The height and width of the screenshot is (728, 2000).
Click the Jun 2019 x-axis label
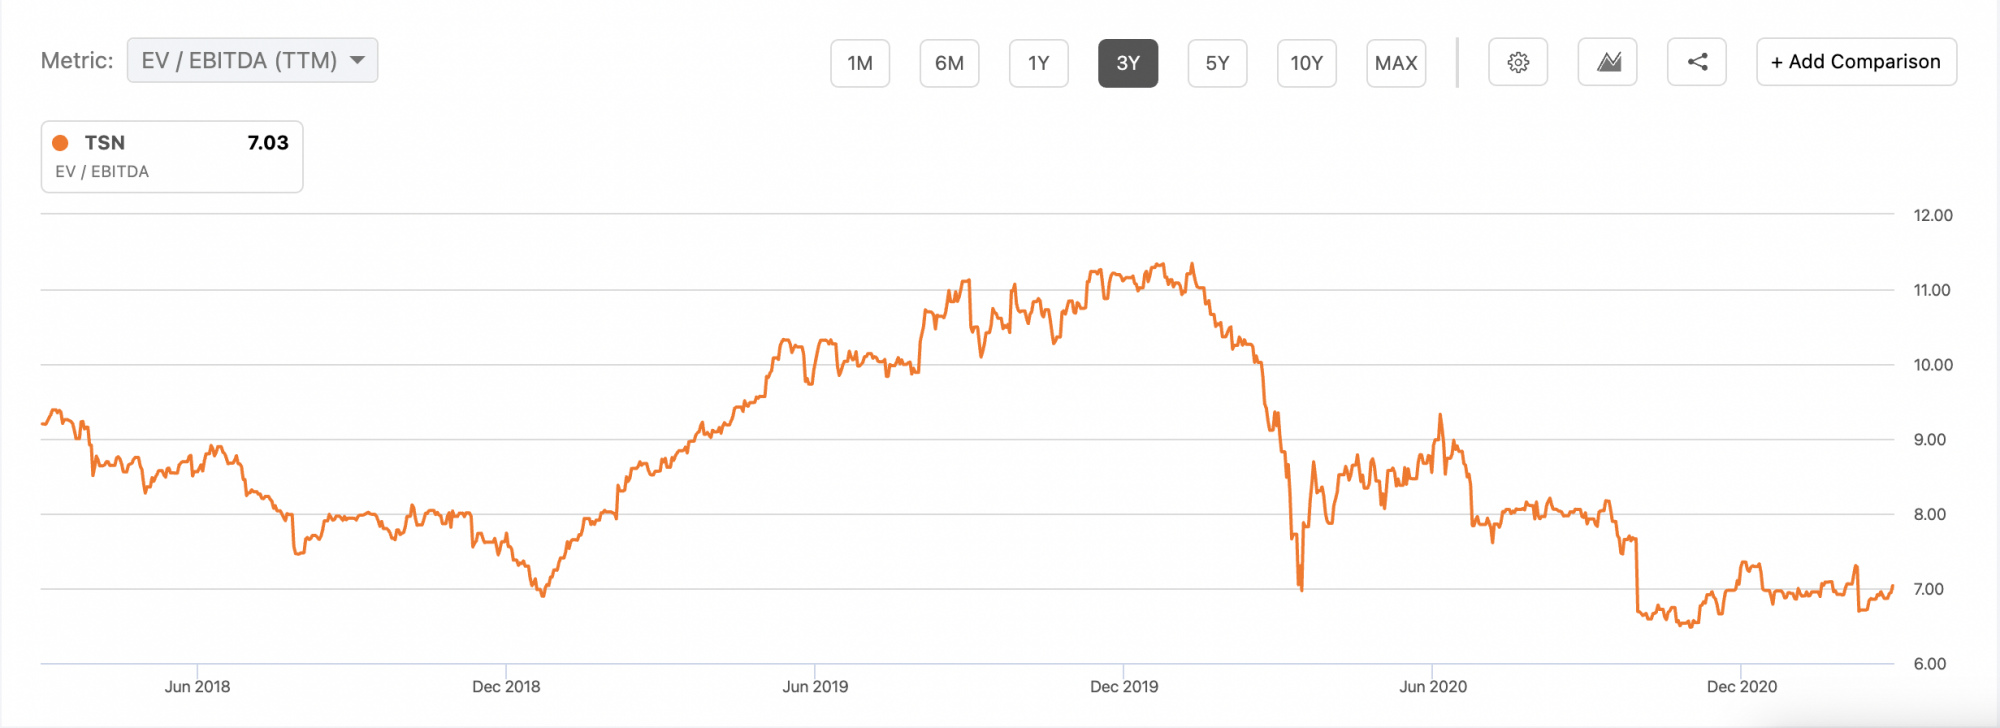click(815, 687)
